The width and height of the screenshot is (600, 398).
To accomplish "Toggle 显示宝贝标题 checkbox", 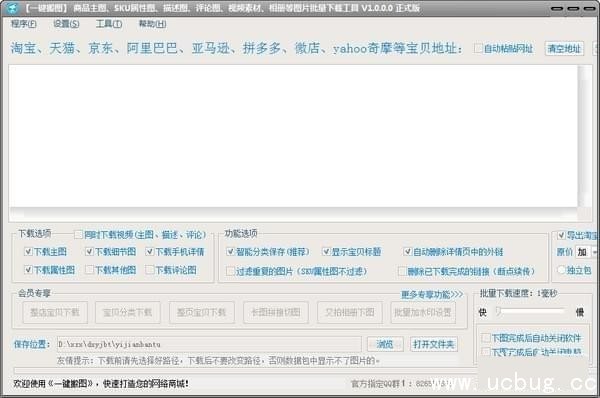I will 326,251.
